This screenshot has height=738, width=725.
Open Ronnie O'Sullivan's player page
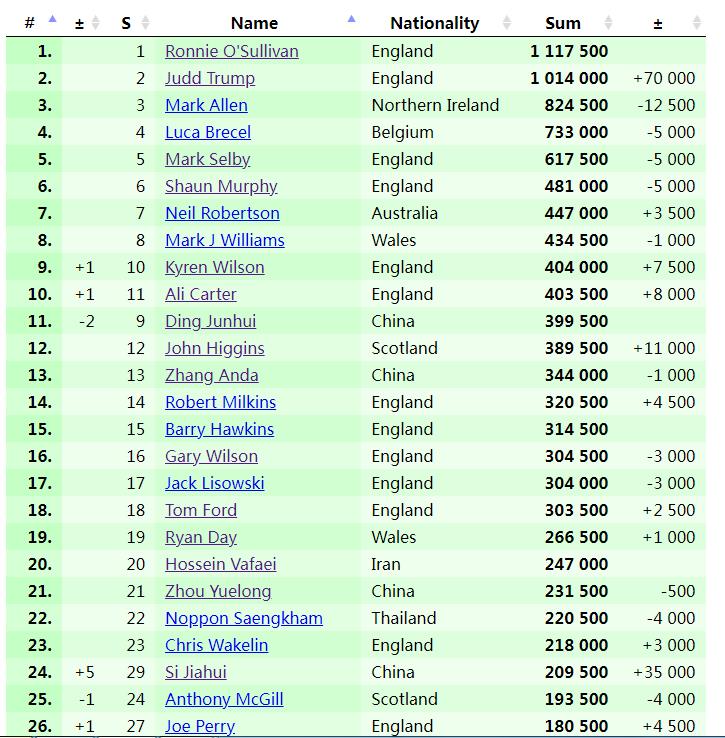(x=231, y=51)
